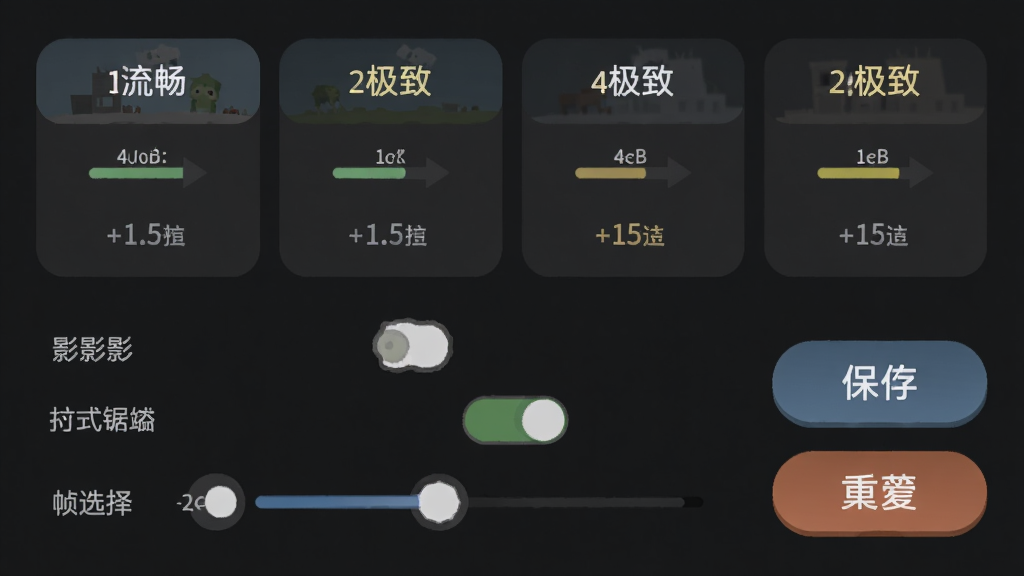
Task: Select the rightmost 2极致 preset card
Action: 875,157
